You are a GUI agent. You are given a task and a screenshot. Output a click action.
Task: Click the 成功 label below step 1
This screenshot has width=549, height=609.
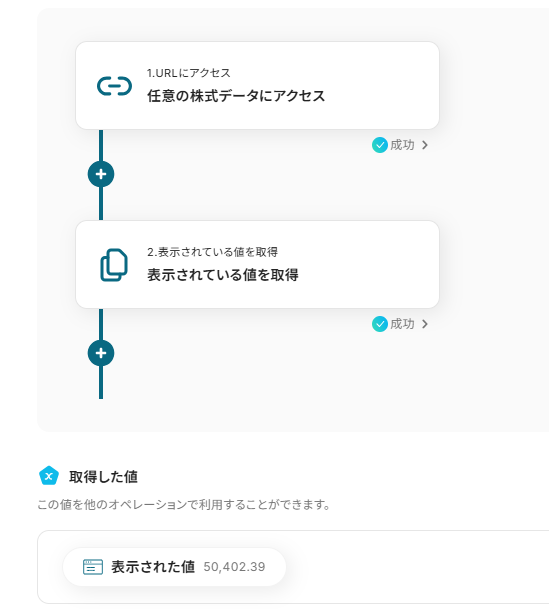point(402,145)
